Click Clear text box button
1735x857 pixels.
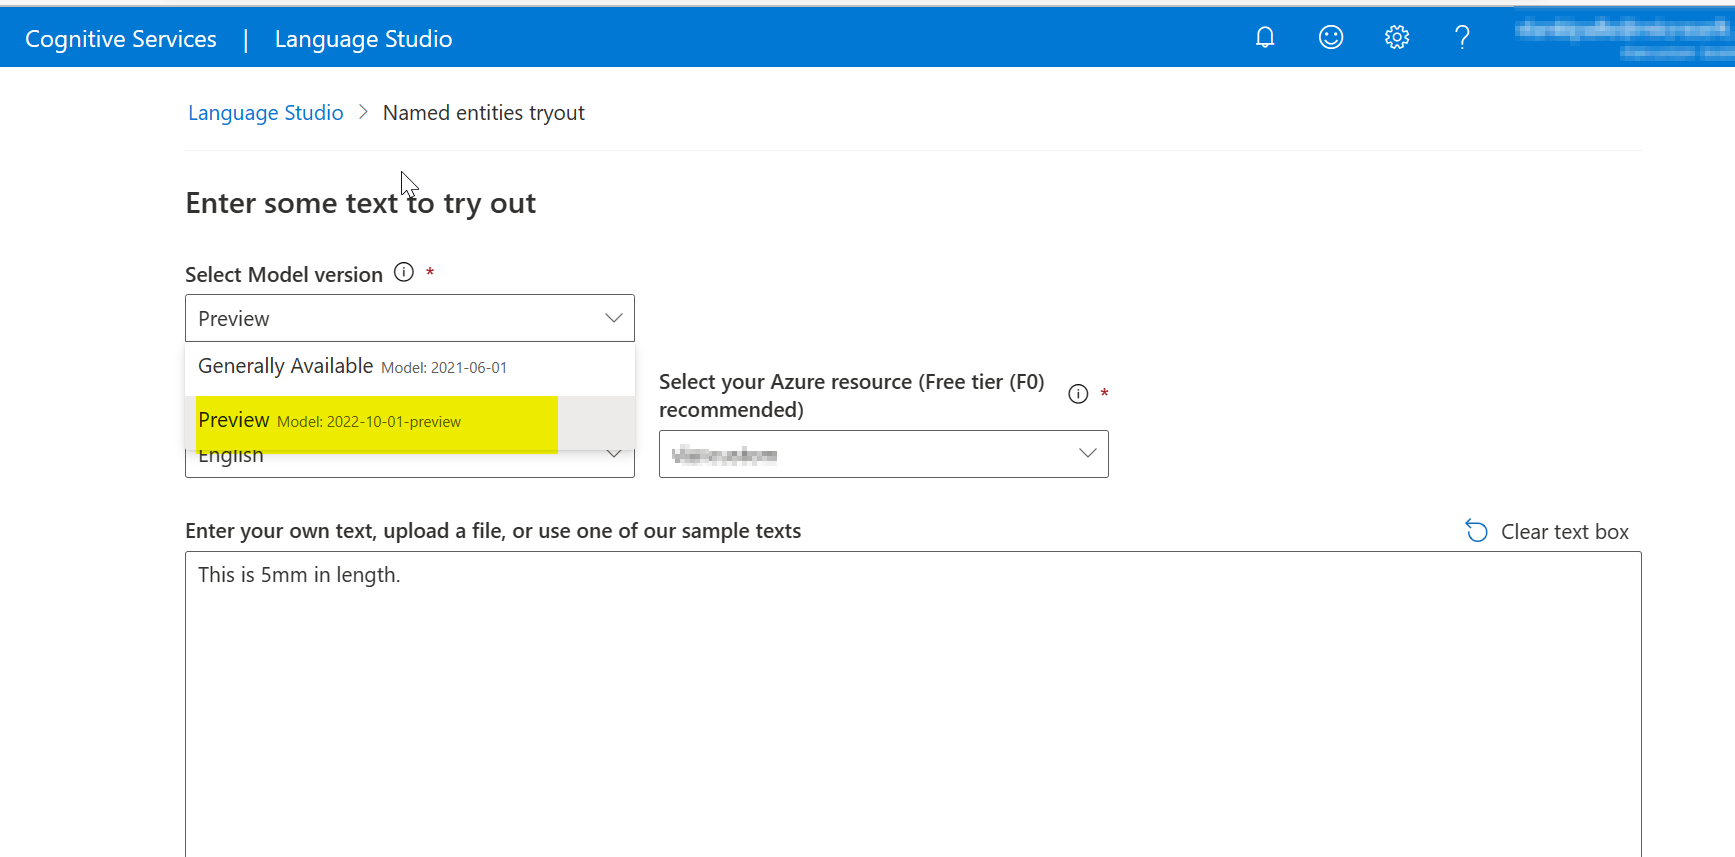coord(1547,531)
